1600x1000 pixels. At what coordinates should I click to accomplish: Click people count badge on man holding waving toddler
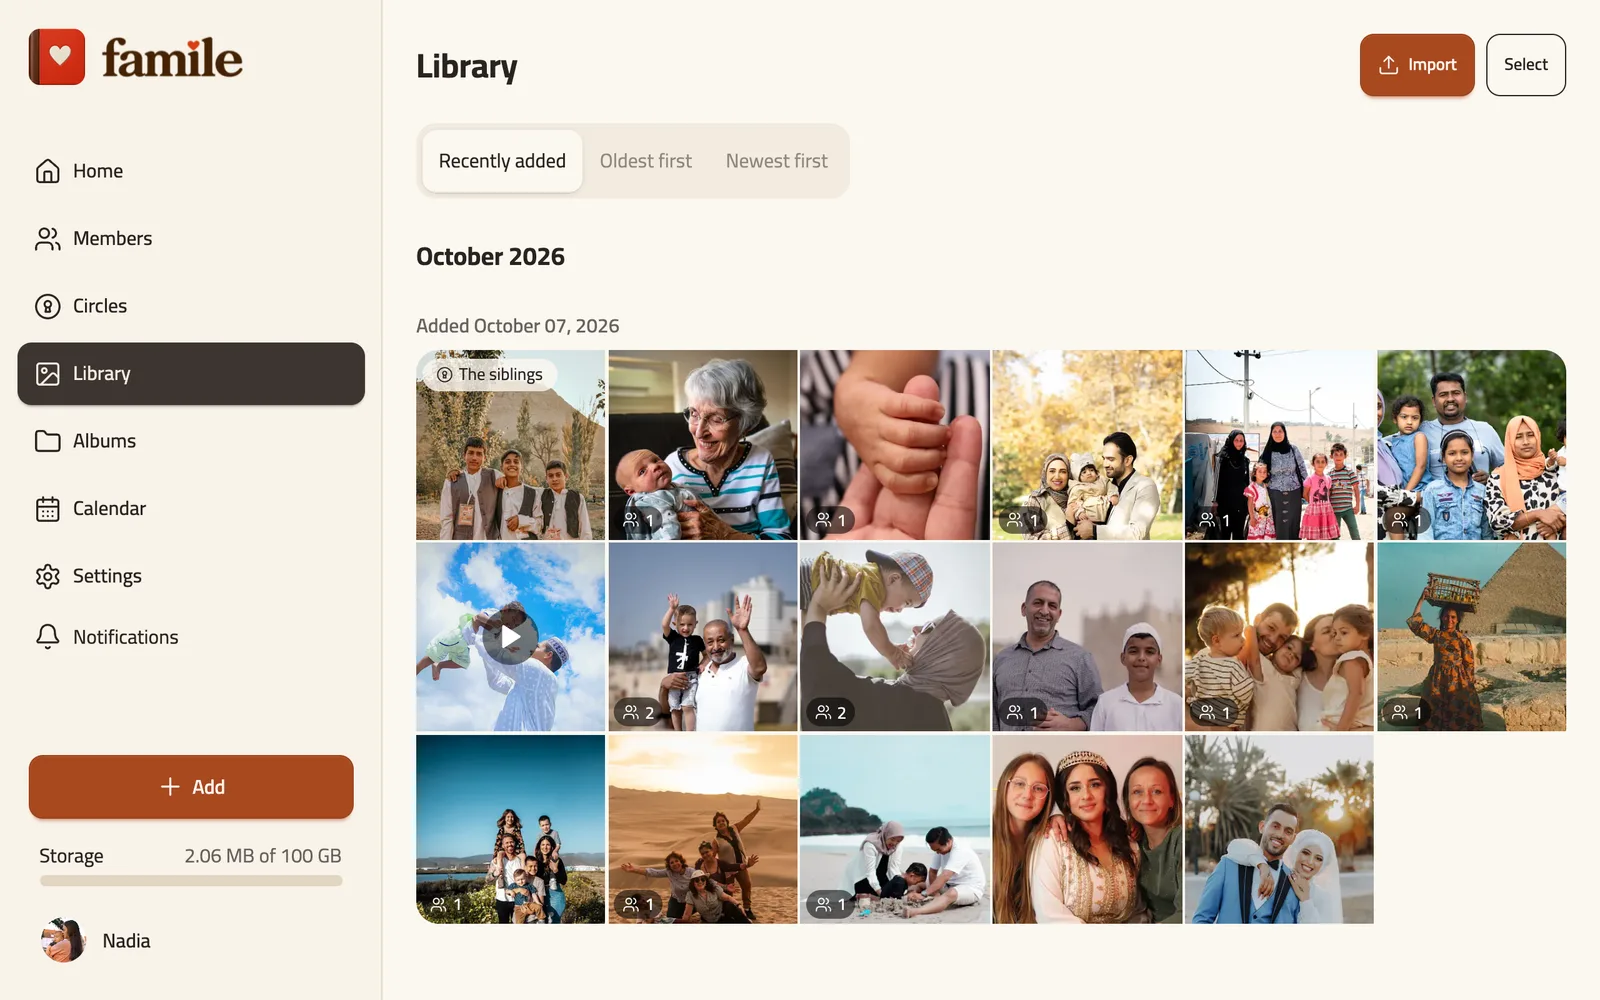(x=638, y=712)
